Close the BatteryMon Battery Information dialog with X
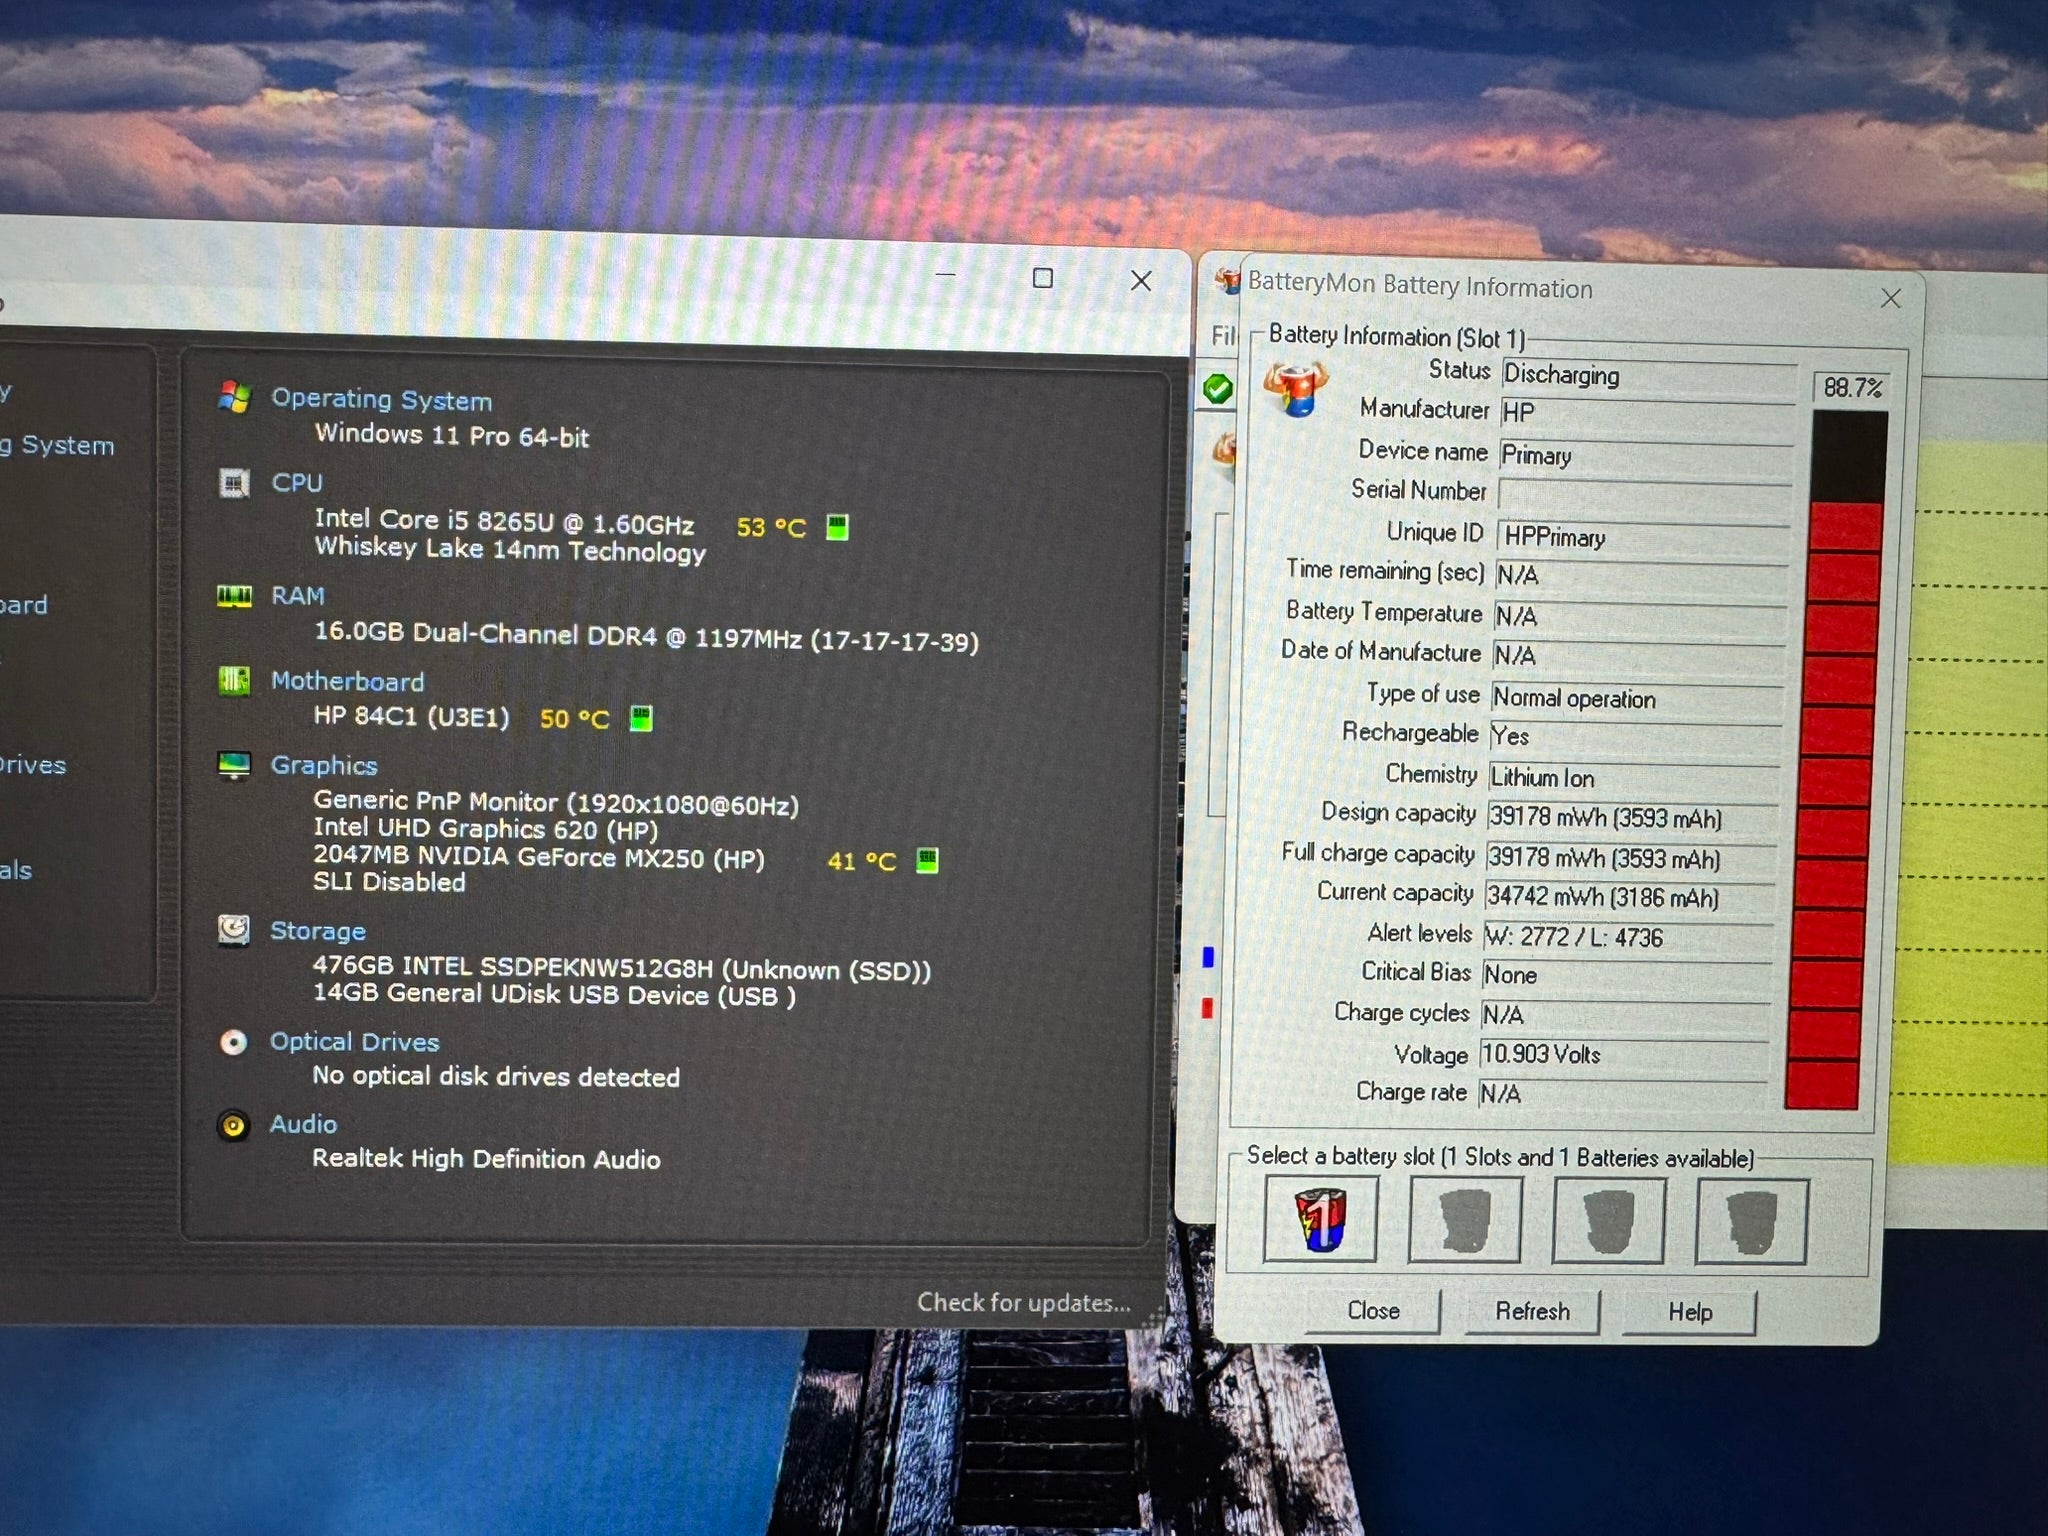Viewport: 2048px width, 1536px height. 1890,299
